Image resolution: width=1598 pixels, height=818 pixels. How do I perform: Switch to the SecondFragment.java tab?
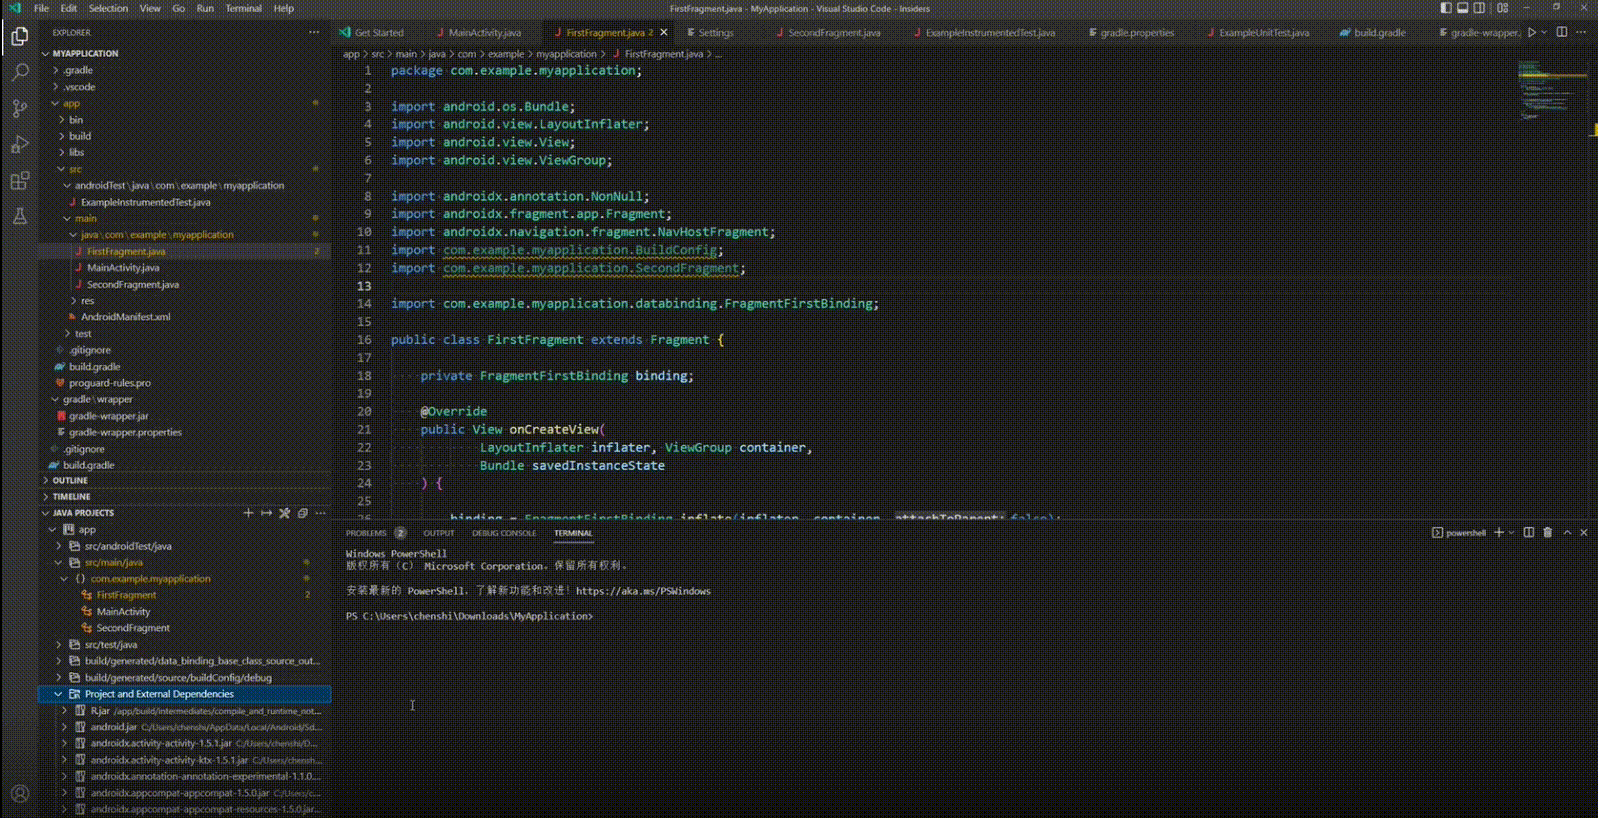click(833, 32)
